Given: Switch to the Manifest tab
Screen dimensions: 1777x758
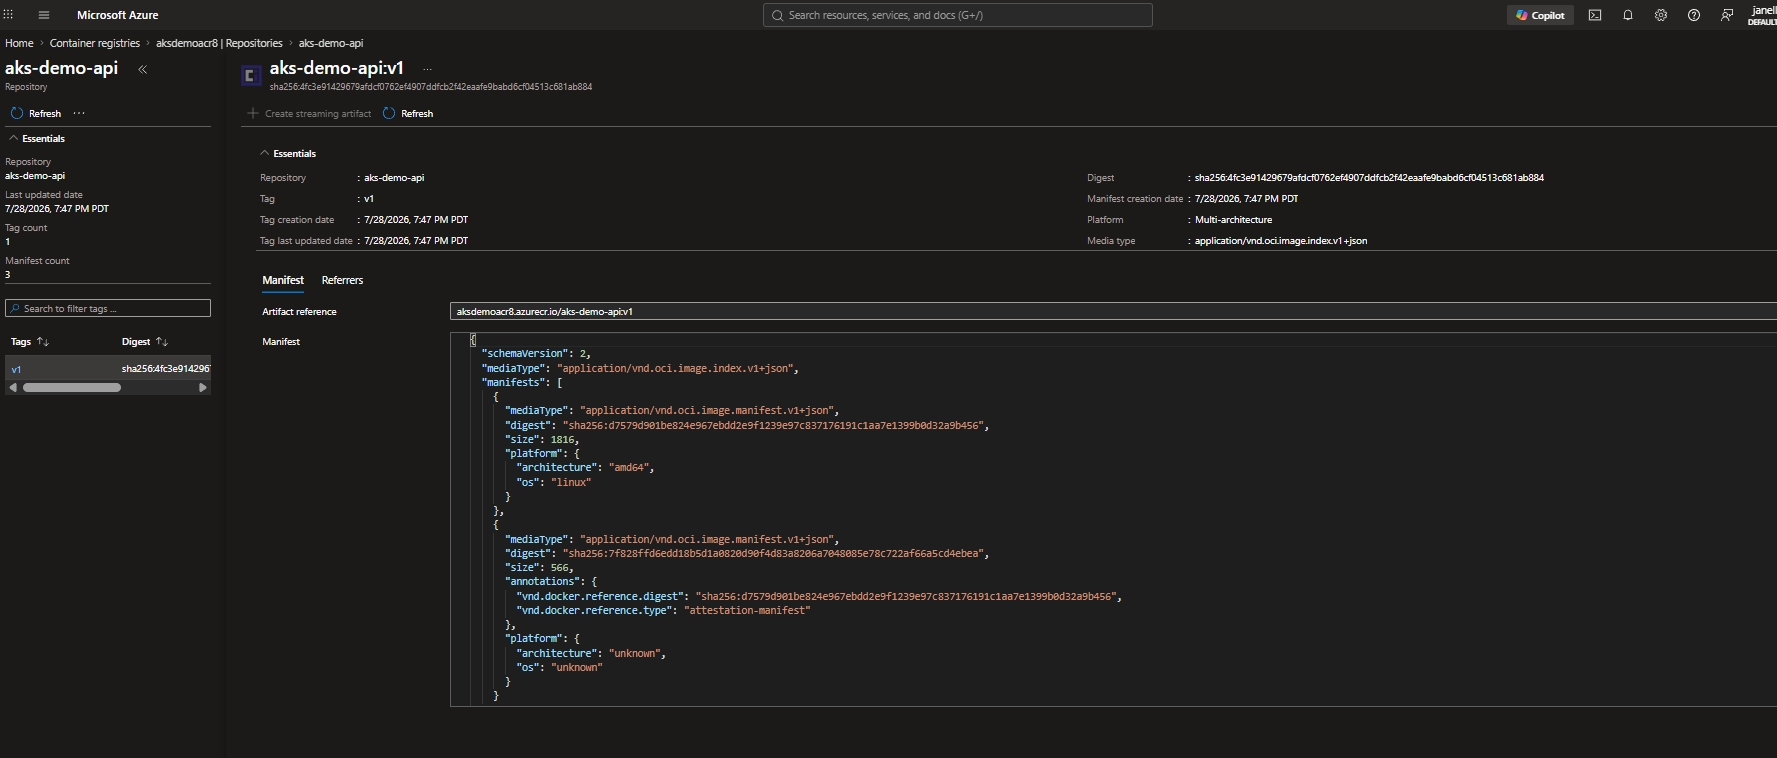Looking at the screenshot, I should click(283, 280).
